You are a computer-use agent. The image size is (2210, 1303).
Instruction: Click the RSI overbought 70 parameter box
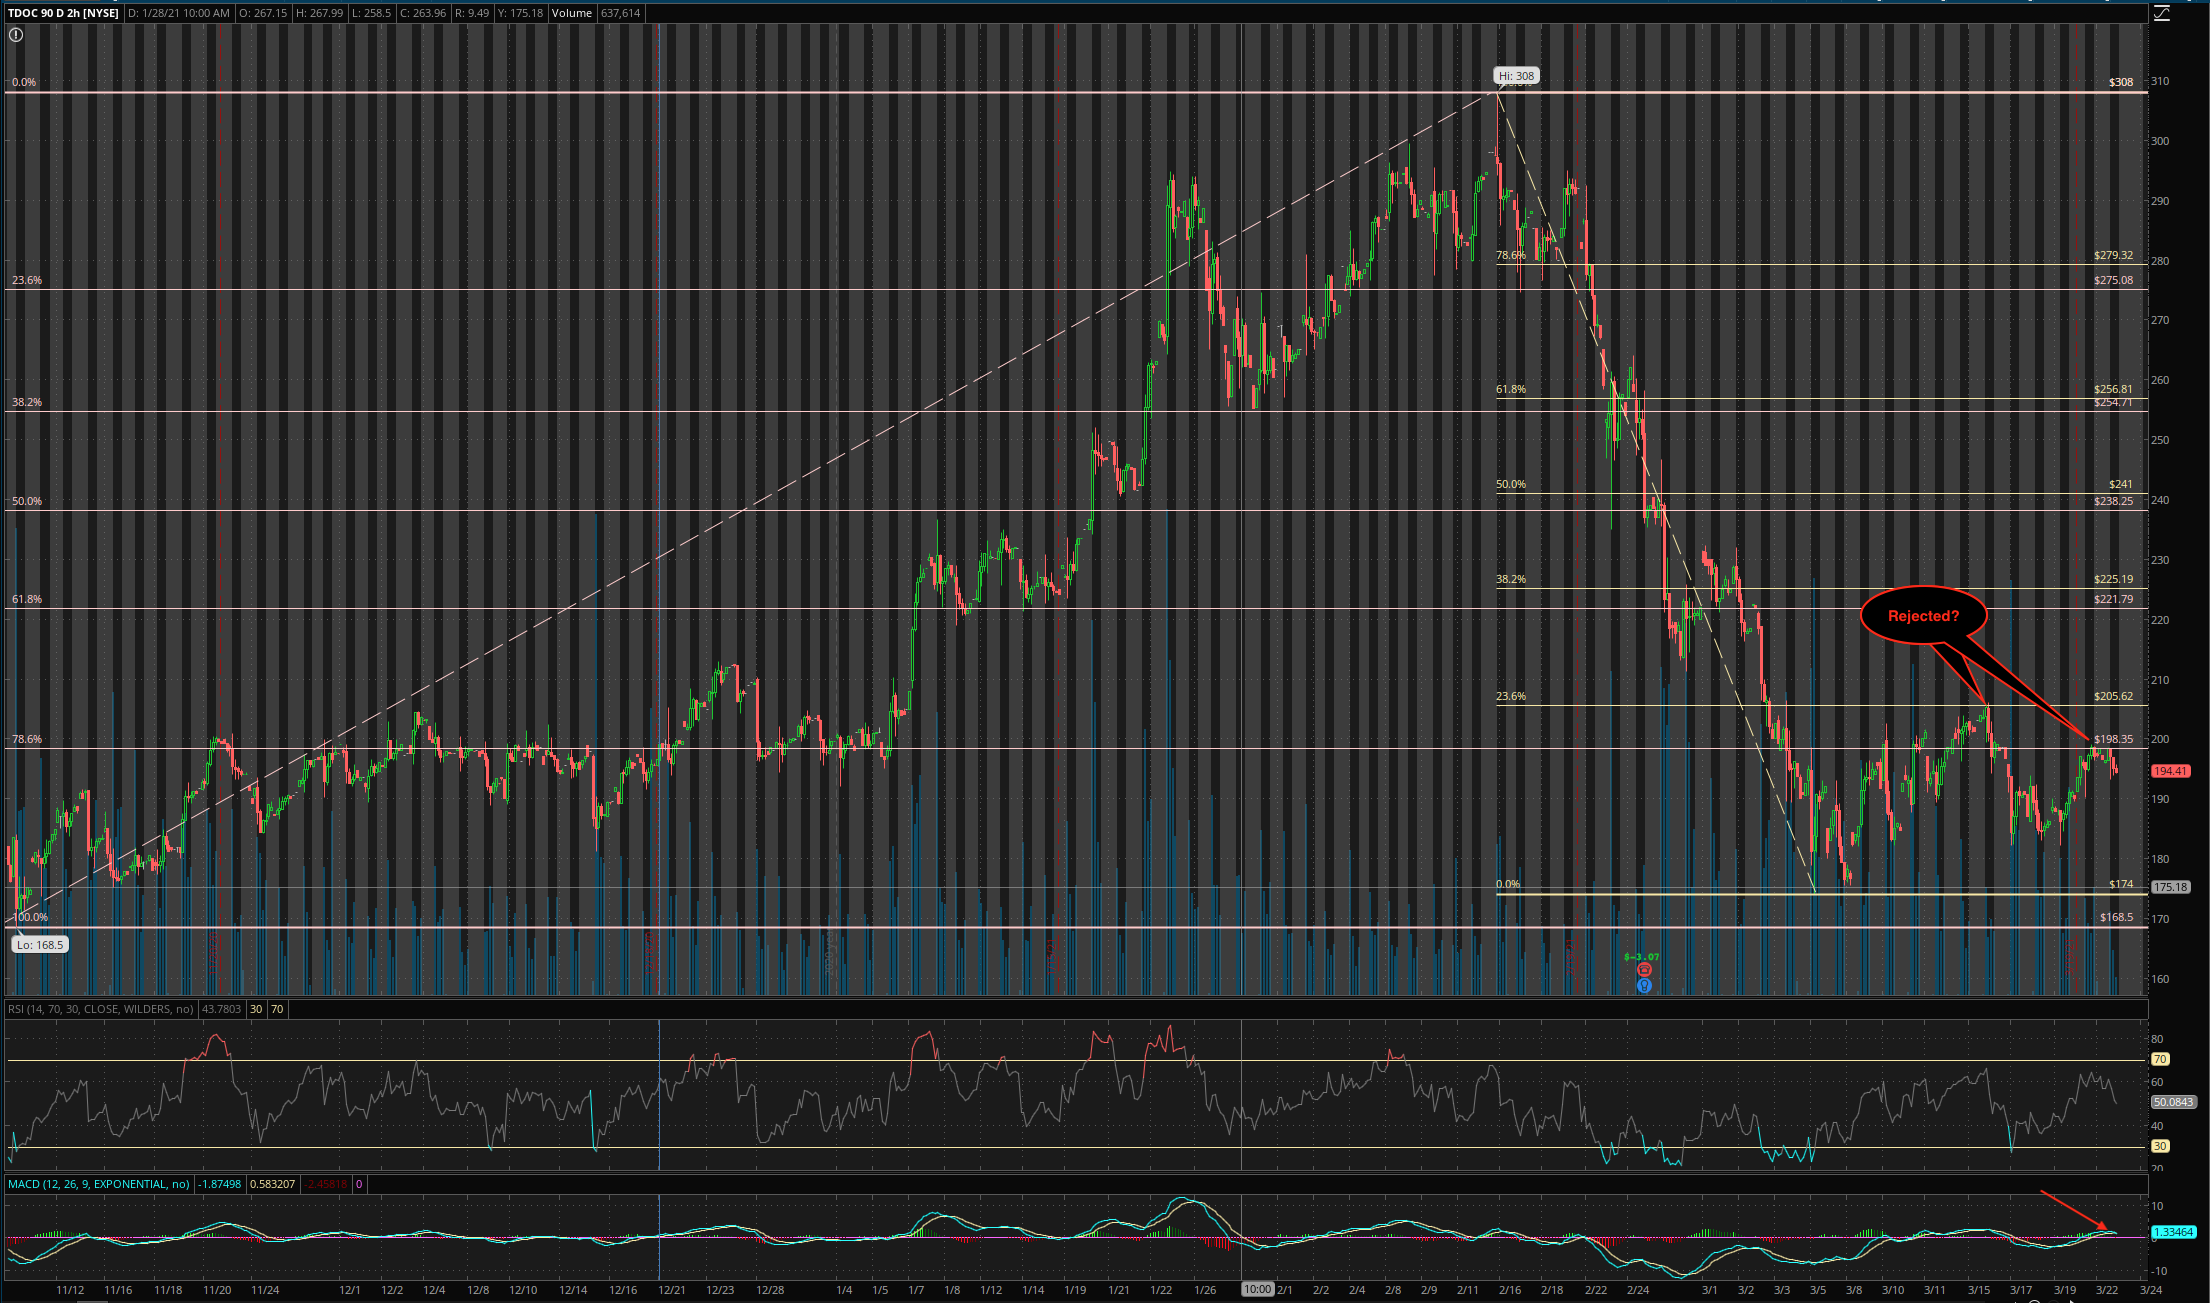point(277,1009)
